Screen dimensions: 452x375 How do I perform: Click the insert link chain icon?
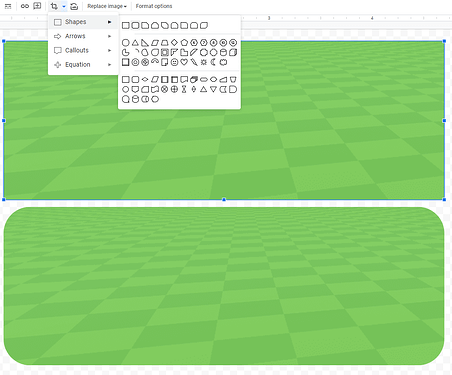point(25,6)
